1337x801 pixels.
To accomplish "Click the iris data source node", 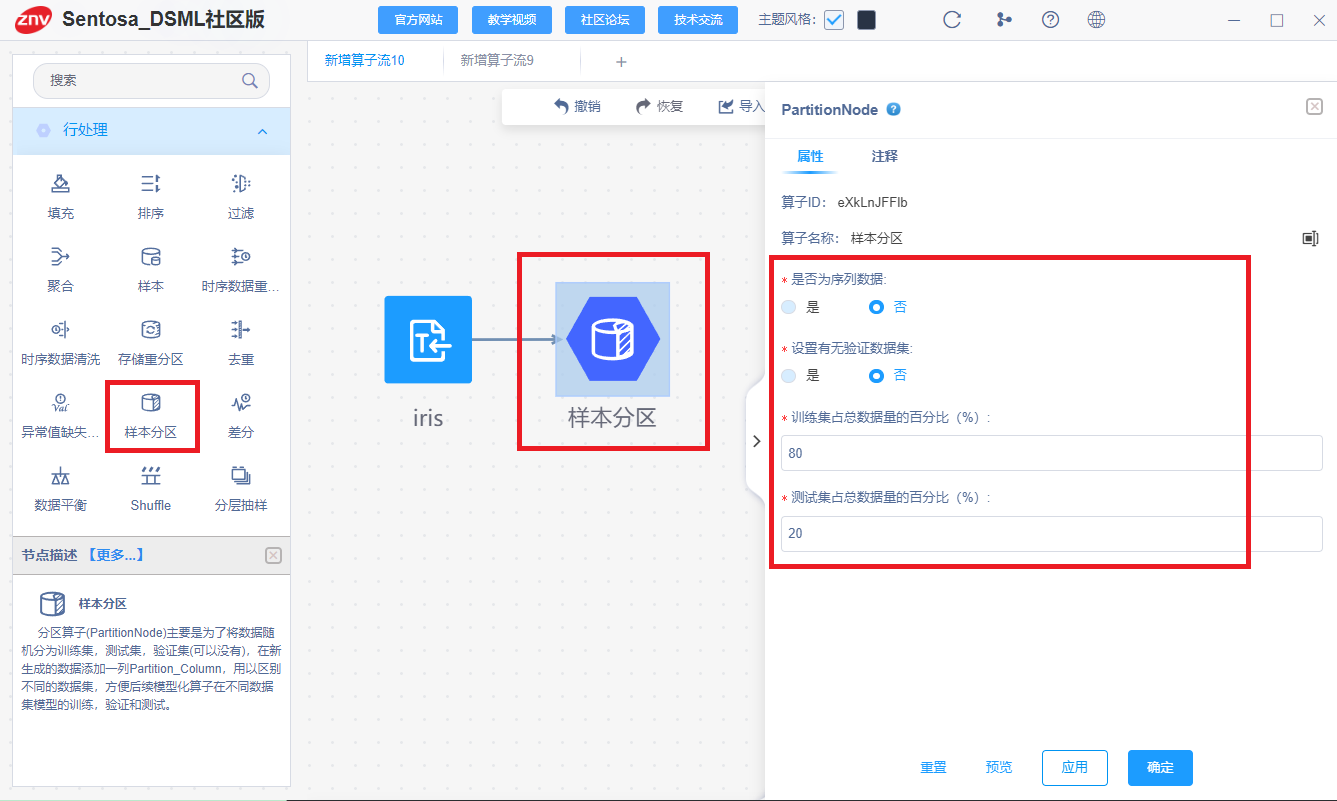I will pyautogui.click(x=428, y=340).
